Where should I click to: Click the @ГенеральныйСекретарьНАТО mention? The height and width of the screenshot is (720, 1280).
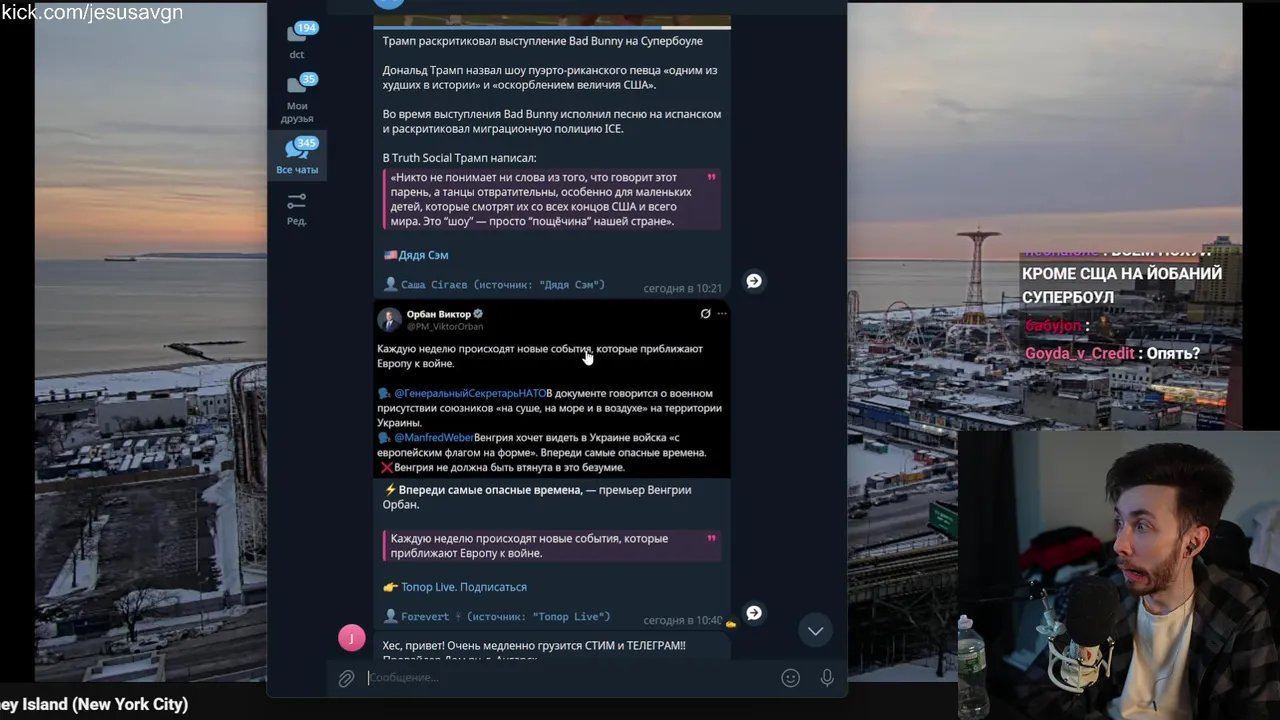coord(469,394)
